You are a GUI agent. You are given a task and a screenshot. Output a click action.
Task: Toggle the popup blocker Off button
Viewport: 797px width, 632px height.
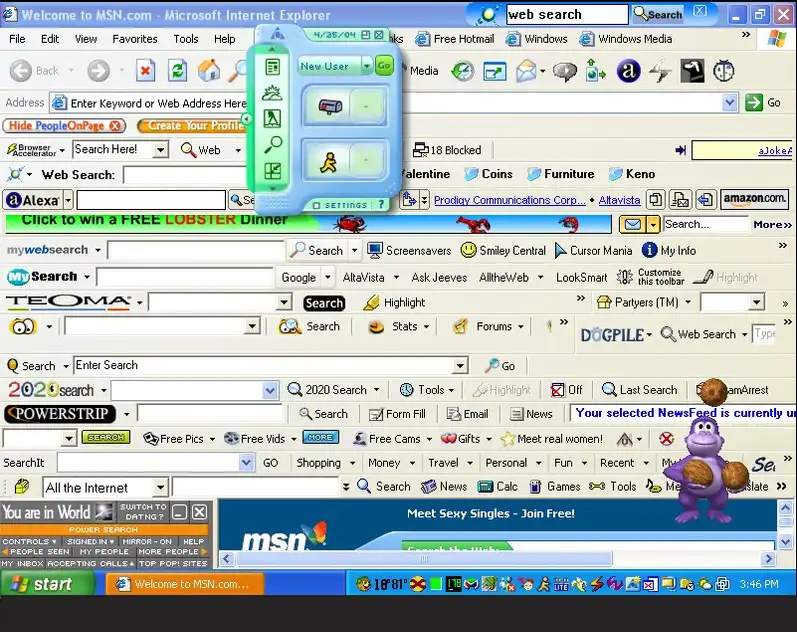pyautogui.click(x=566, y=390)
